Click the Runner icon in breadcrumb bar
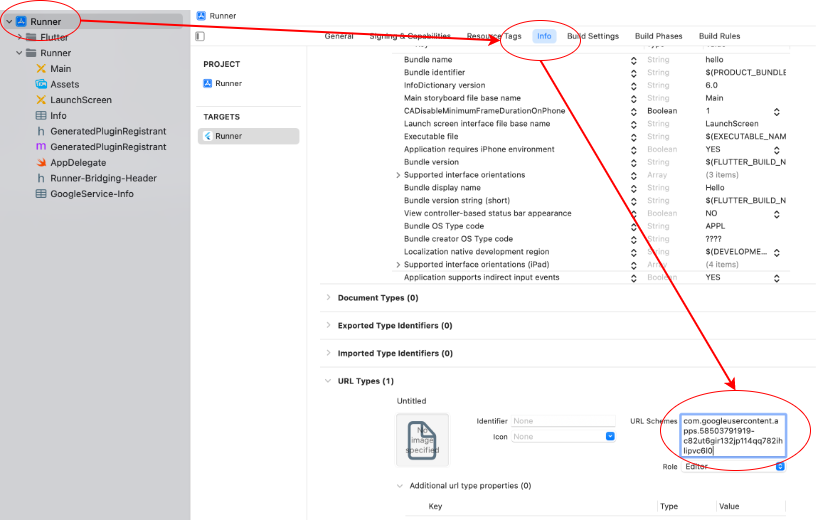Screen dimensions: 817x521 (201, 16)
